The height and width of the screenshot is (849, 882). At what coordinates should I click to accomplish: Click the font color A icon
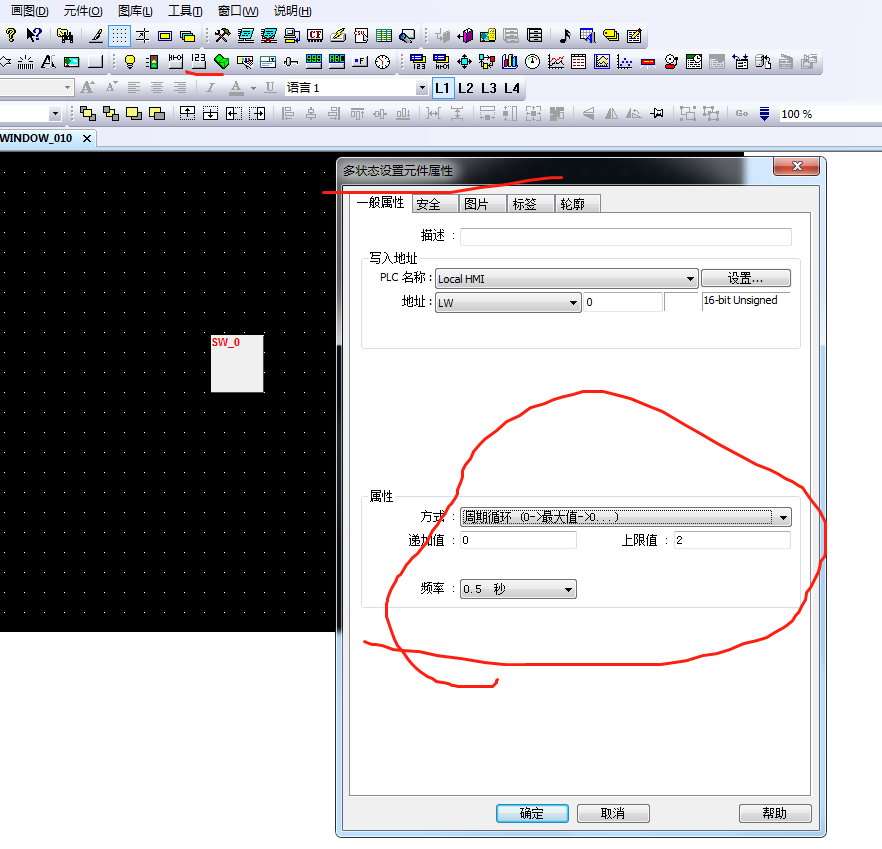pyautogui.click(x=236, y=88)
